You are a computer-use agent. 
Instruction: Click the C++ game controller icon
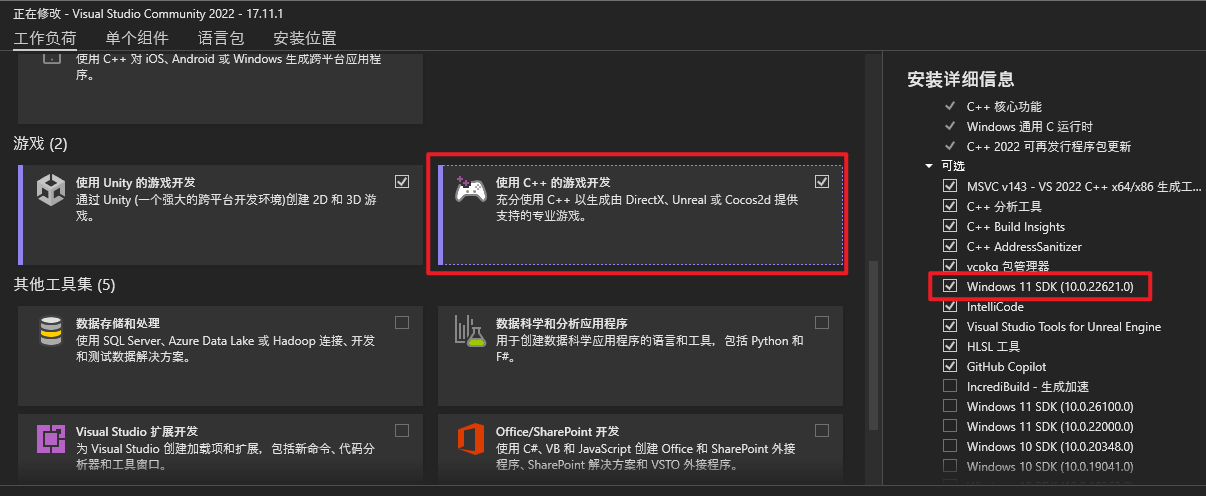[x=470, y=190]
